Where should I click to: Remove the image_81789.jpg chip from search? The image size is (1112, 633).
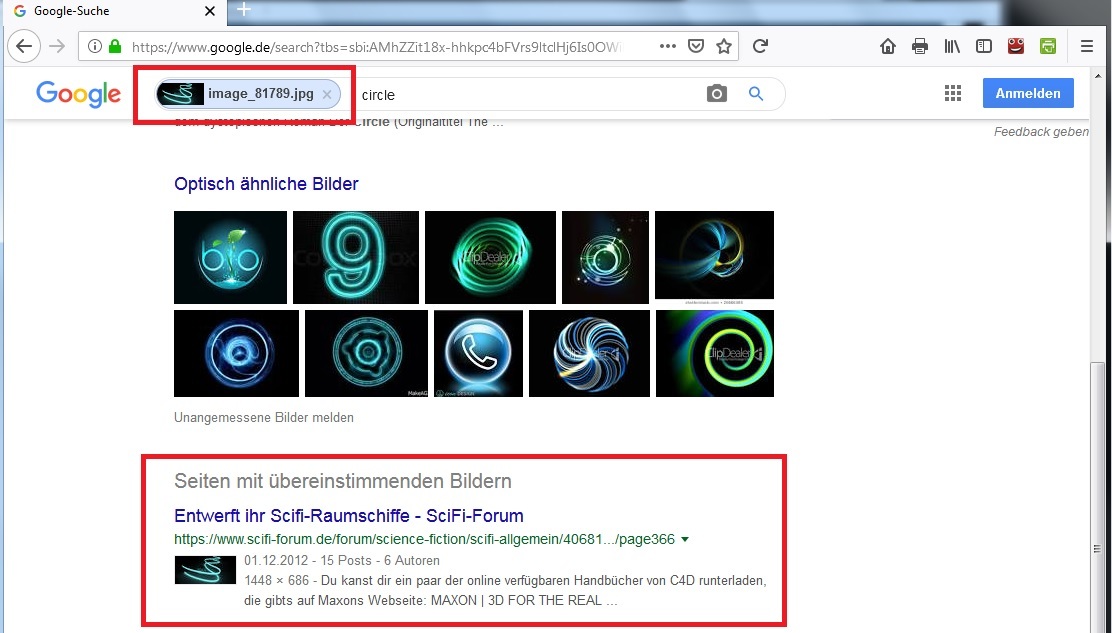click(327, 94)
